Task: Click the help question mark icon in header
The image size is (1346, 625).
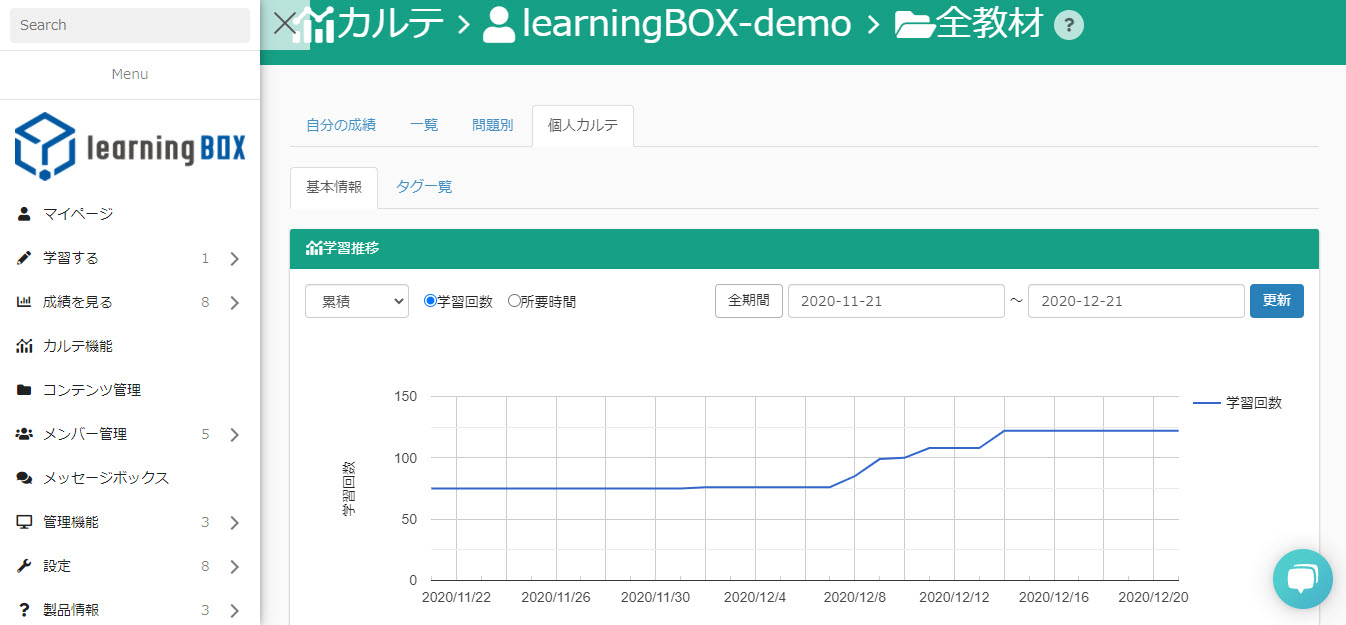Action: click(1069, 24)
